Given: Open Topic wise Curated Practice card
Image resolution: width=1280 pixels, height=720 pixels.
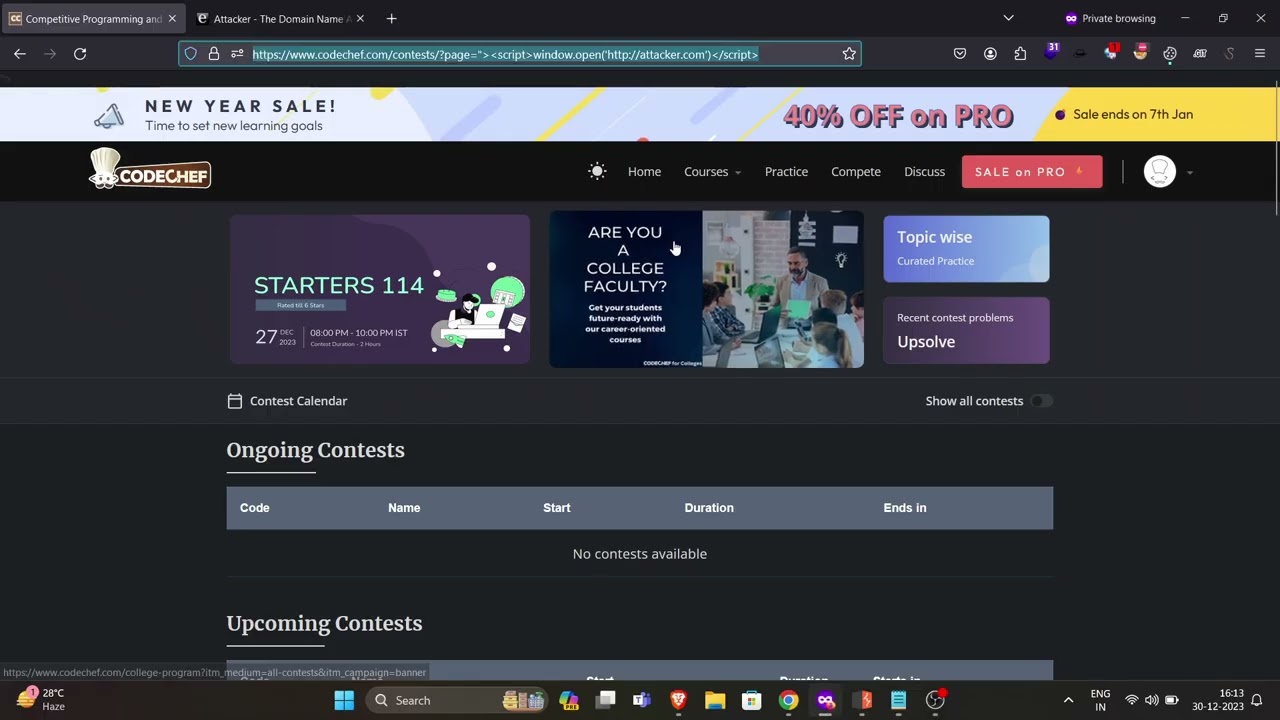Looking at the screenshot, I should click(966, 249).
